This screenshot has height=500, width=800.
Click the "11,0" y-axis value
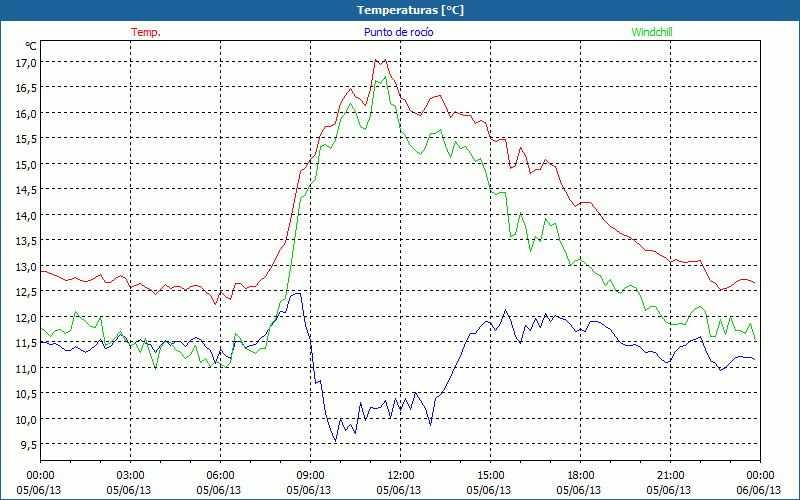point(27,368)
